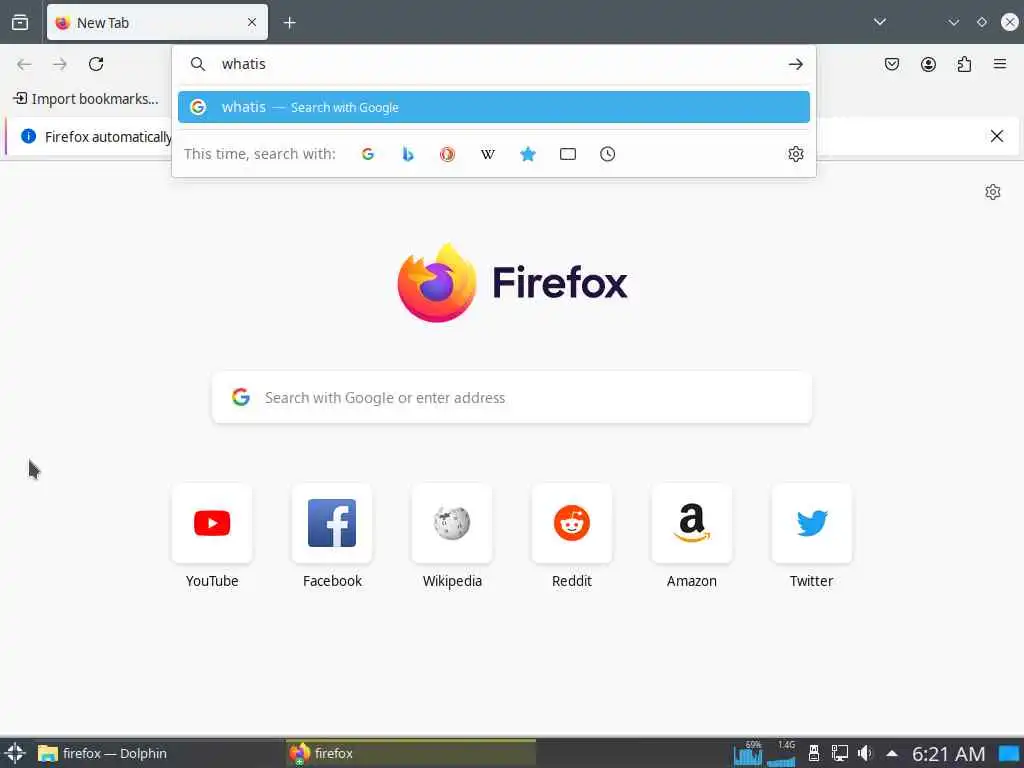Viewport: 1024px width, 768px height.
Task: Select the New Tab tab
Action: tap(157, 22)
